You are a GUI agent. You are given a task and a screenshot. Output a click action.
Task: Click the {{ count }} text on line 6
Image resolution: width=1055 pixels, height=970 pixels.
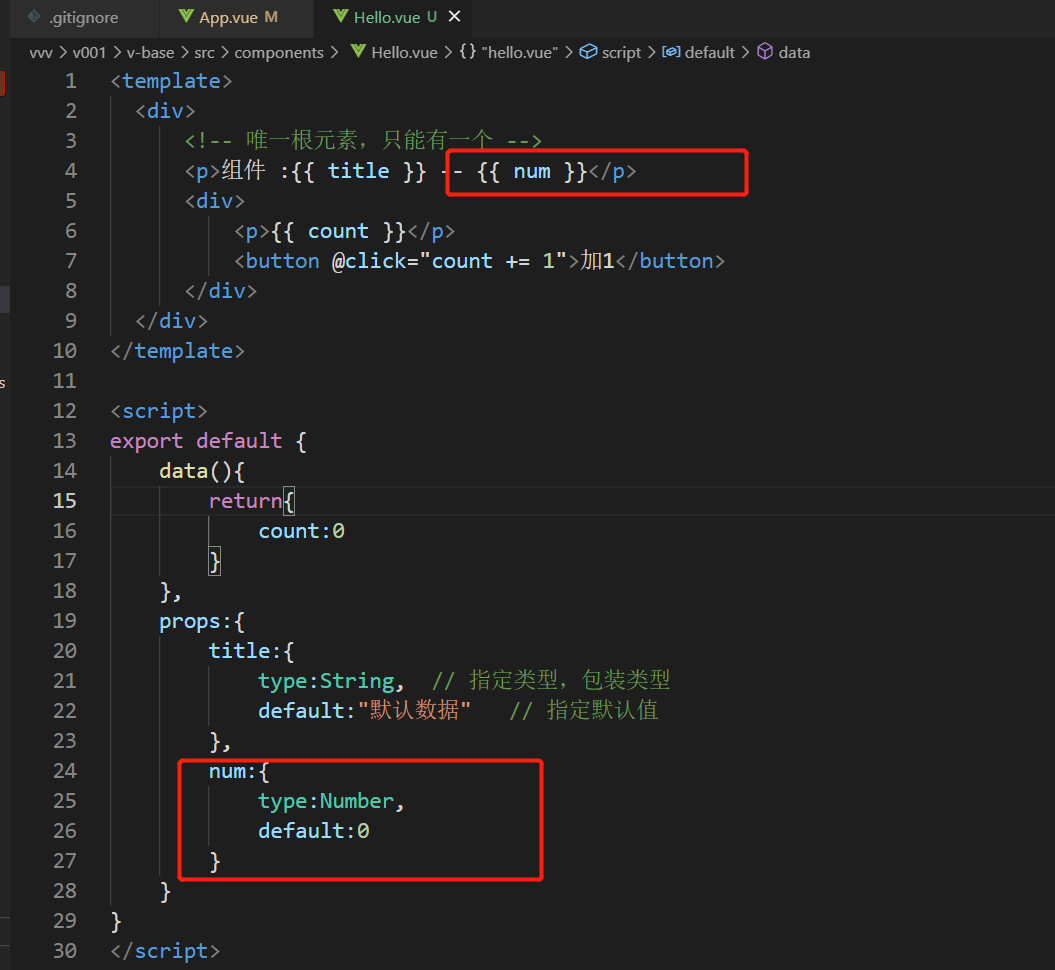(x=338, y=231)
